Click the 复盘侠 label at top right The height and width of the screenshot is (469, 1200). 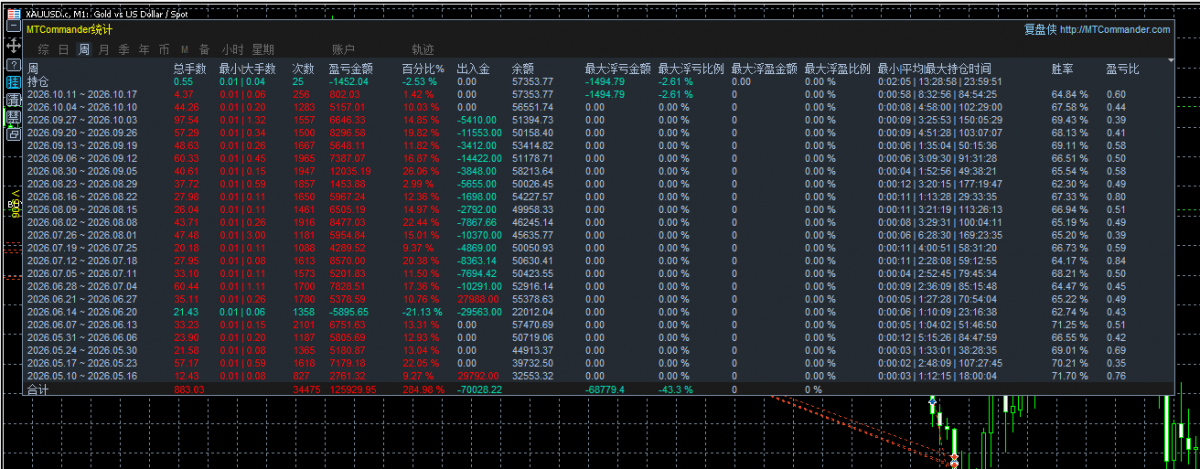click(x=1039, y=30)
